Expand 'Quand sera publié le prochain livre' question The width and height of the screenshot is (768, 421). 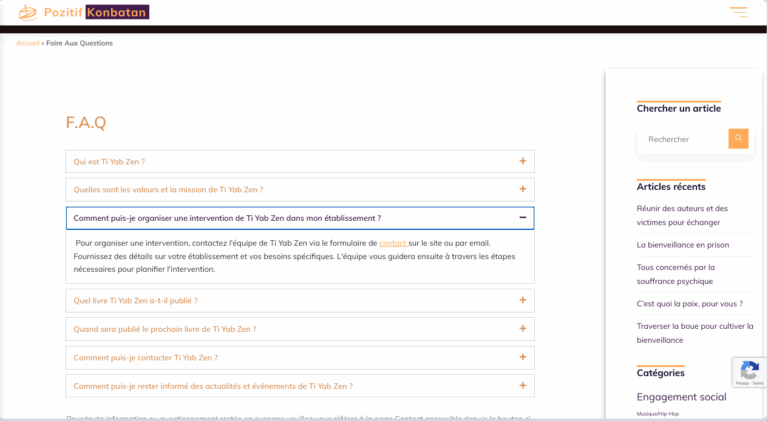[165, 329]
